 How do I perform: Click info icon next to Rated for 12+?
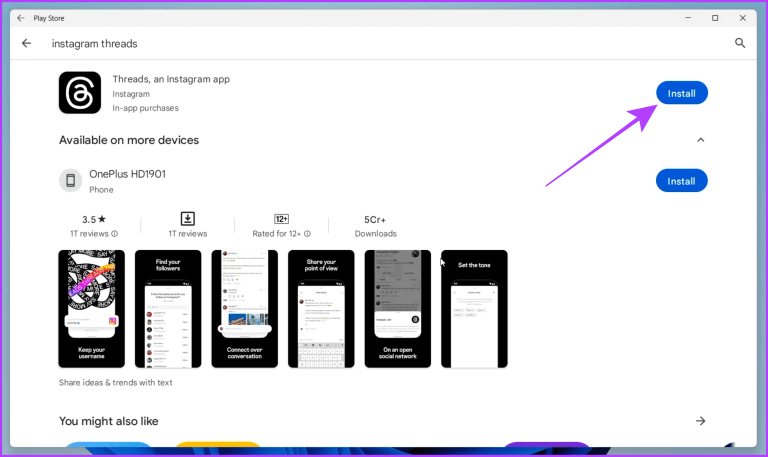(307, 234)
